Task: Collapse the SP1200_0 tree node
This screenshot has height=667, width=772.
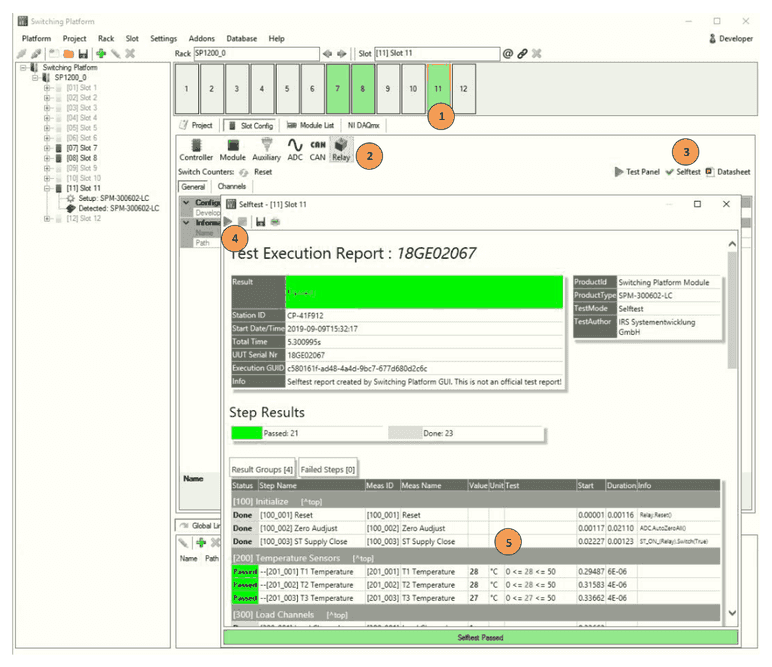Action: [35, 78]
